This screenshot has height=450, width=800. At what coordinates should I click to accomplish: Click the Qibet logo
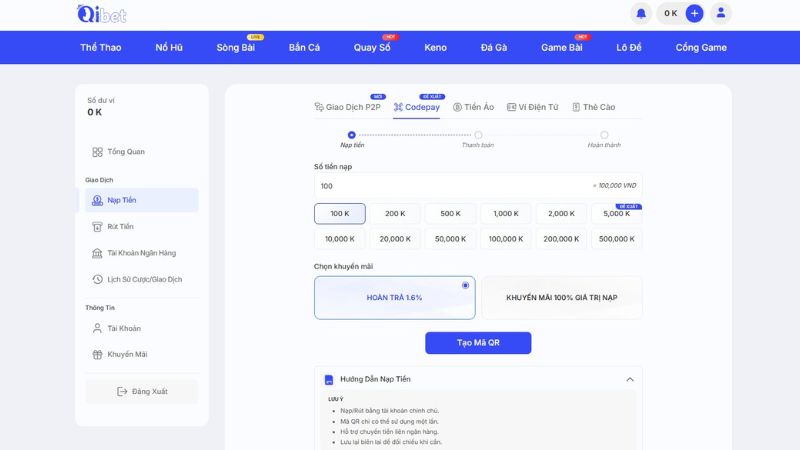(102, 14)
